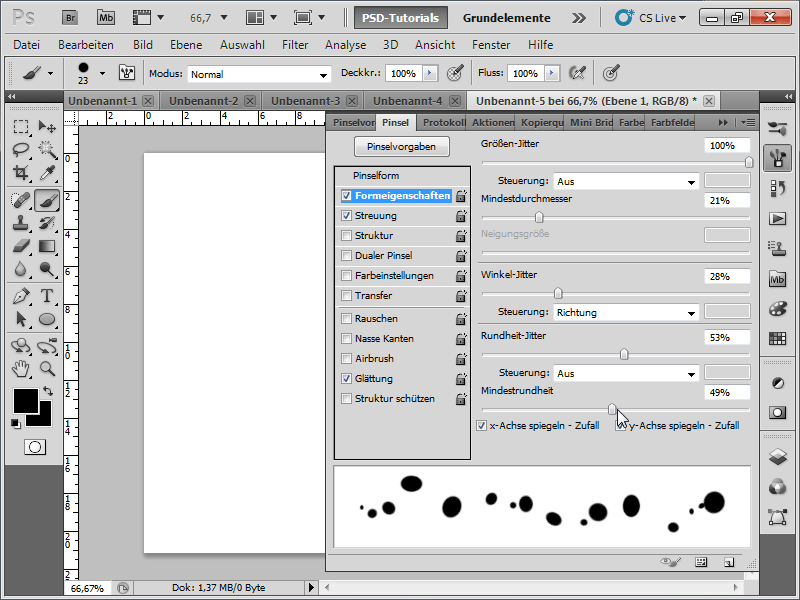The image size is (800, 600).
Task: Swap foreground and background colors
Action: click(x=48, y=391)
